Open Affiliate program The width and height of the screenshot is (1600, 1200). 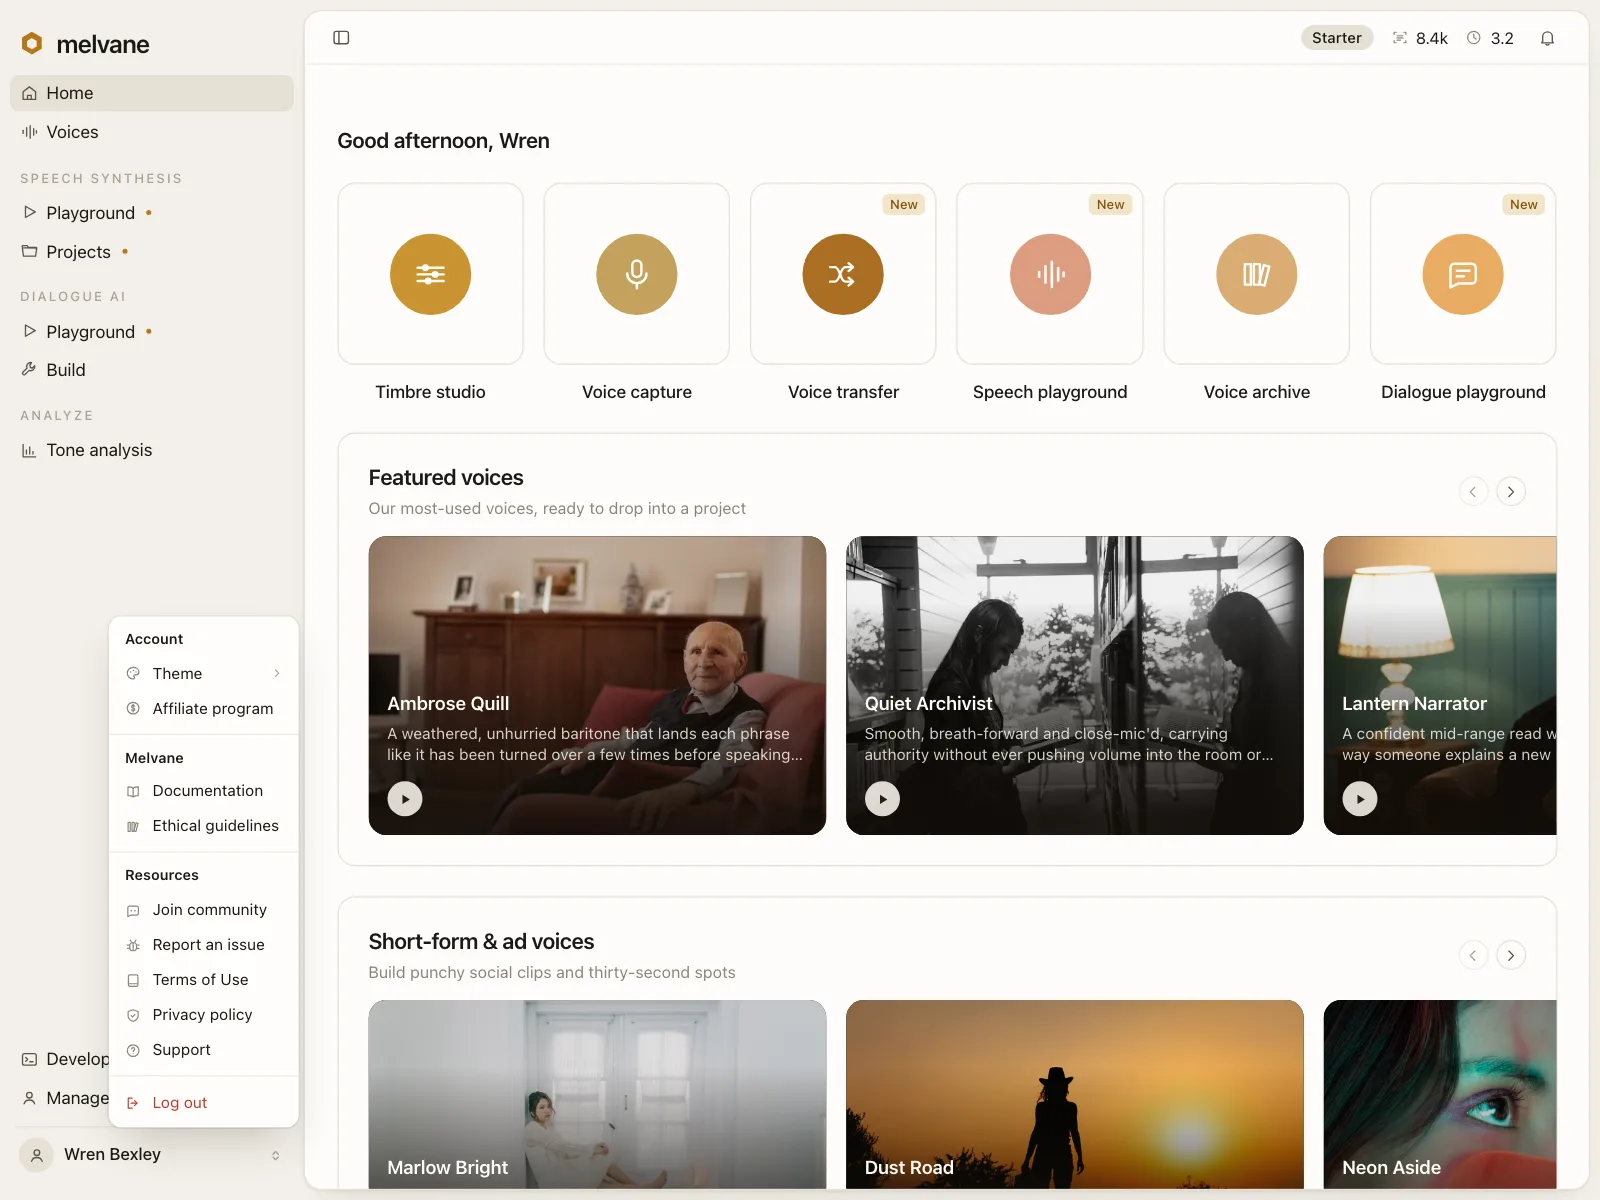pos(204,709)
